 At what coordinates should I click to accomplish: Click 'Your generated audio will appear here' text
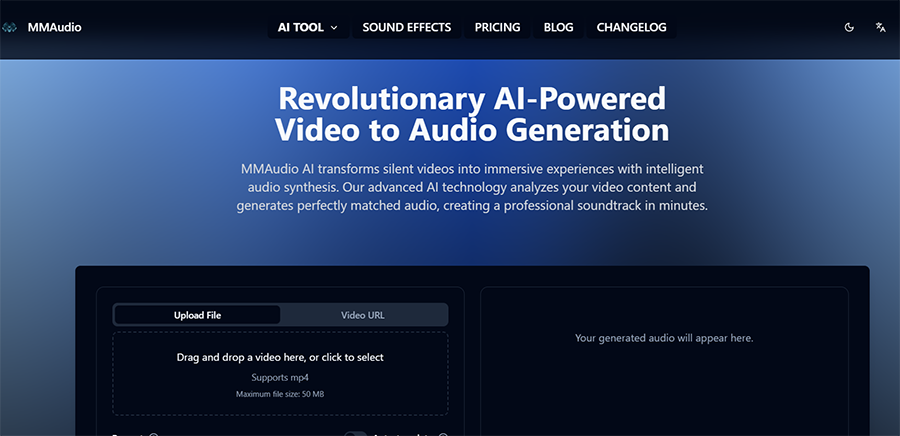click(x=664, y=338)
